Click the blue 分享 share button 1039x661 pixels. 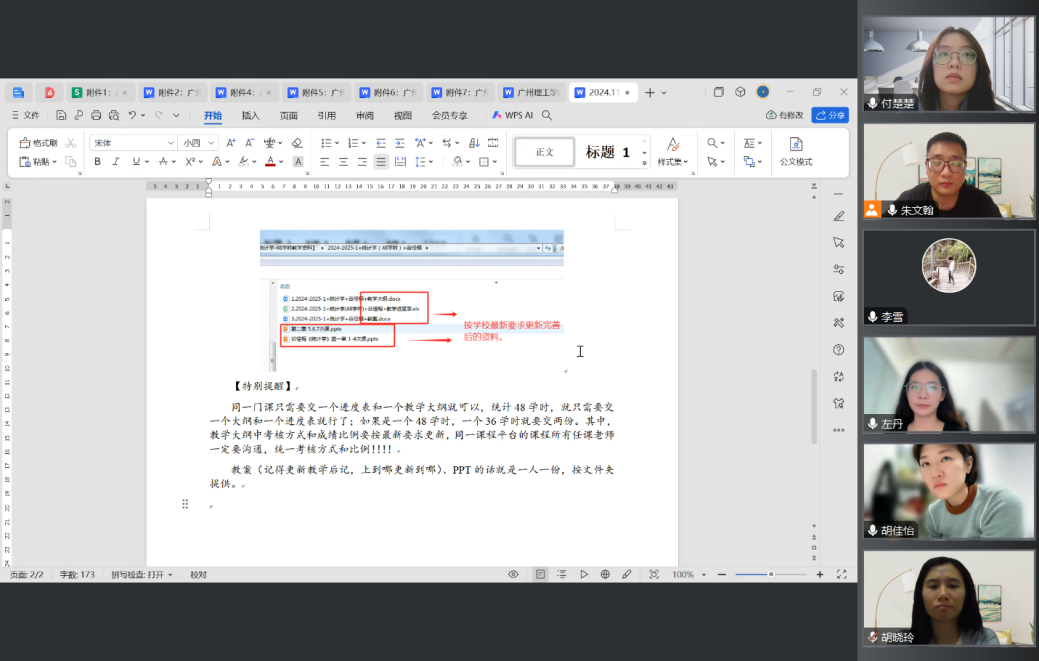[x=830, y=116]
